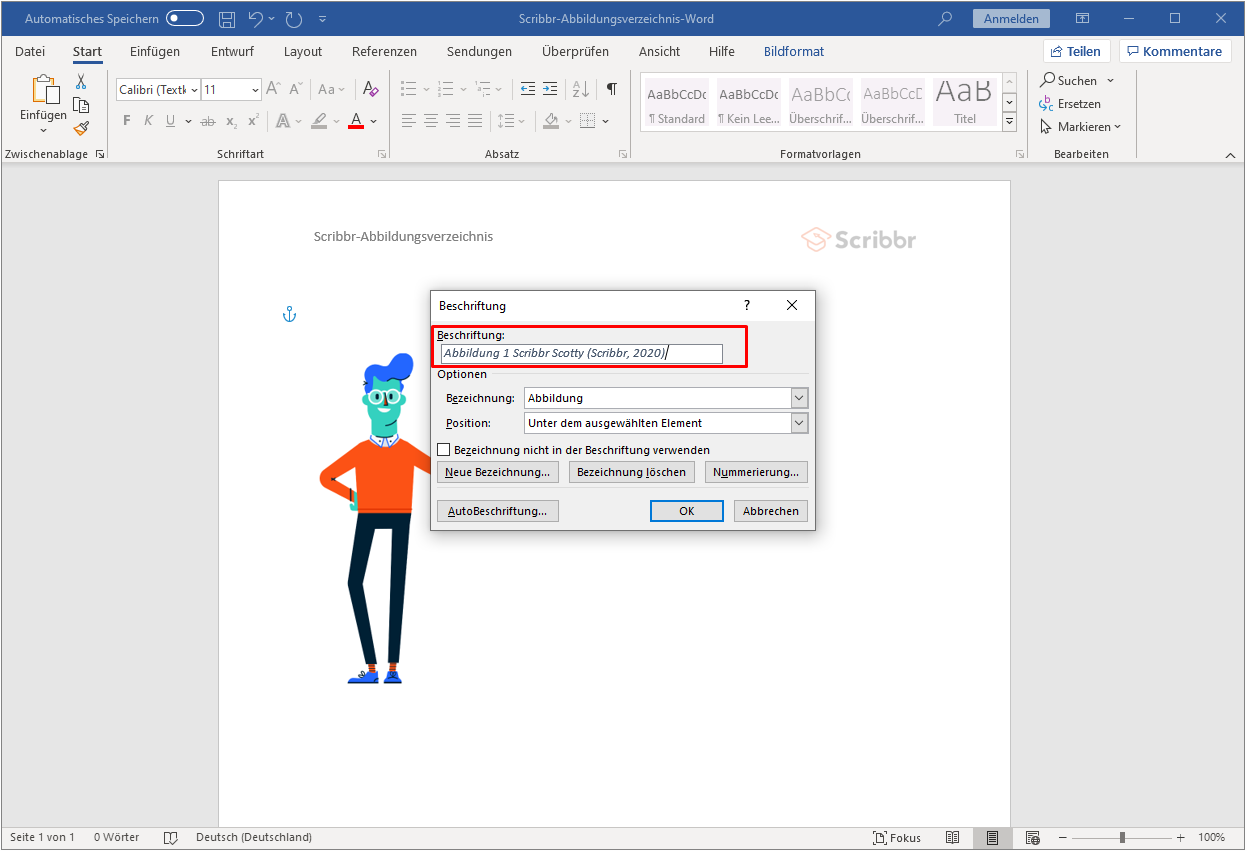
Task: Open the Search magnifier in title bar
Action: point(945,19)
